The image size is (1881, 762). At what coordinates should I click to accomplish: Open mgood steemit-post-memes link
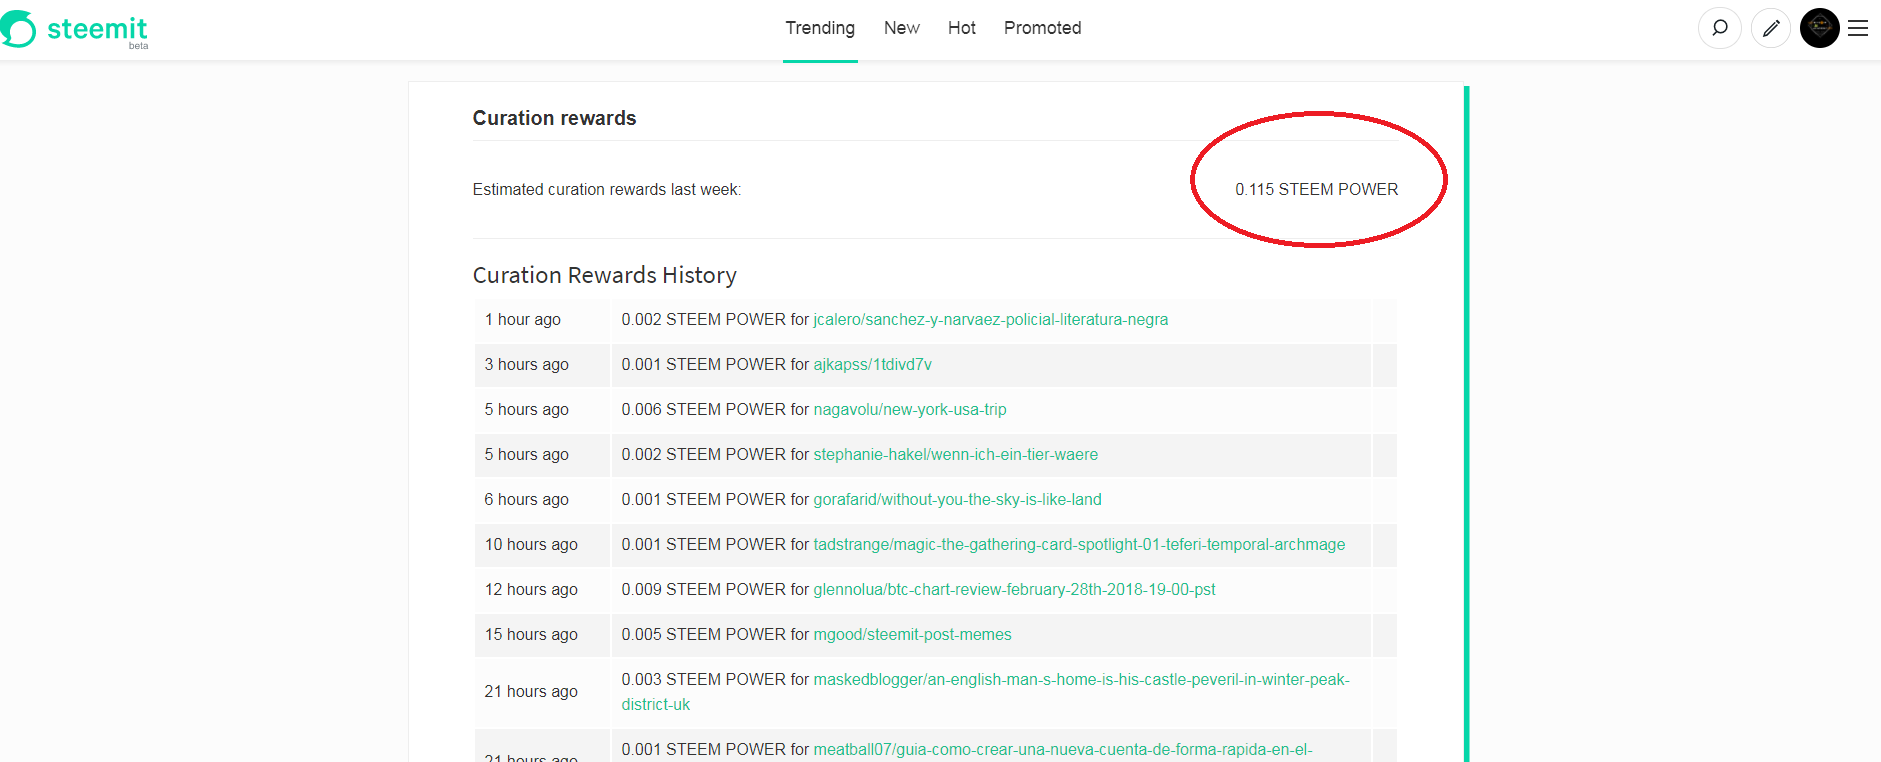pos(913,635)
